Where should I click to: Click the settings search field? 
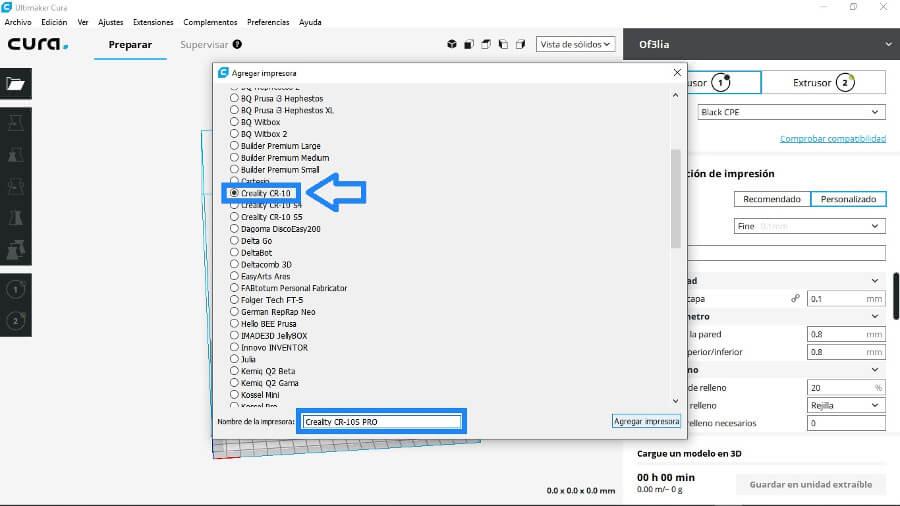pyautogui.click(x=786, y=252)
